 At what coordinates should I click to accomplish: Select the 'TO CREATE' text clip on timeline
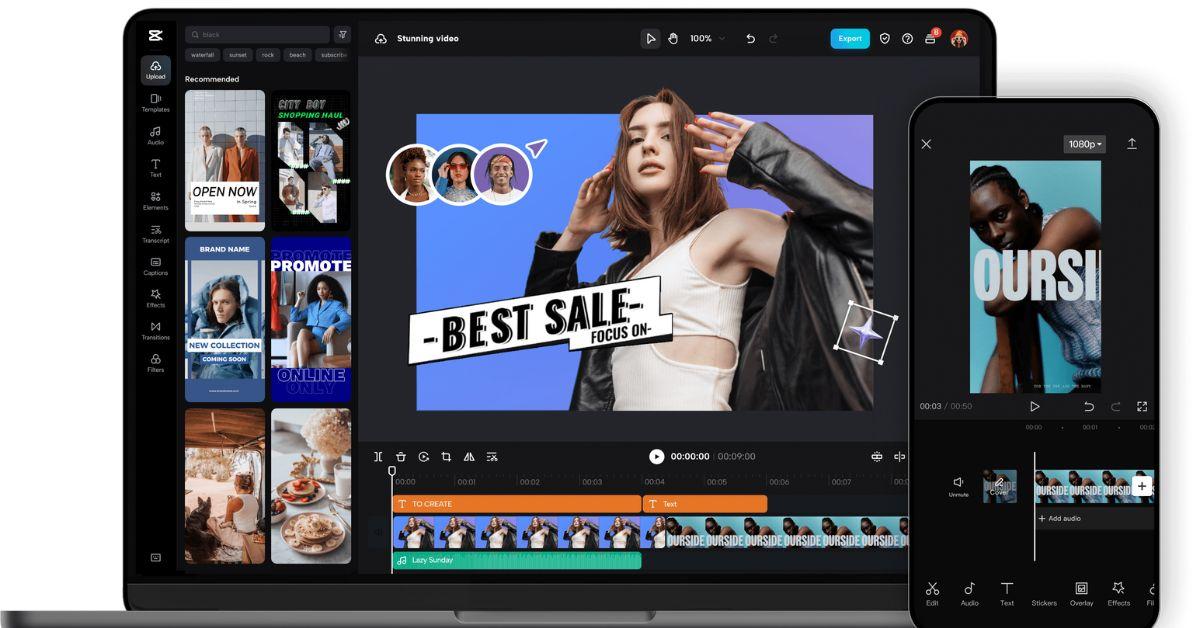point(517,504)
